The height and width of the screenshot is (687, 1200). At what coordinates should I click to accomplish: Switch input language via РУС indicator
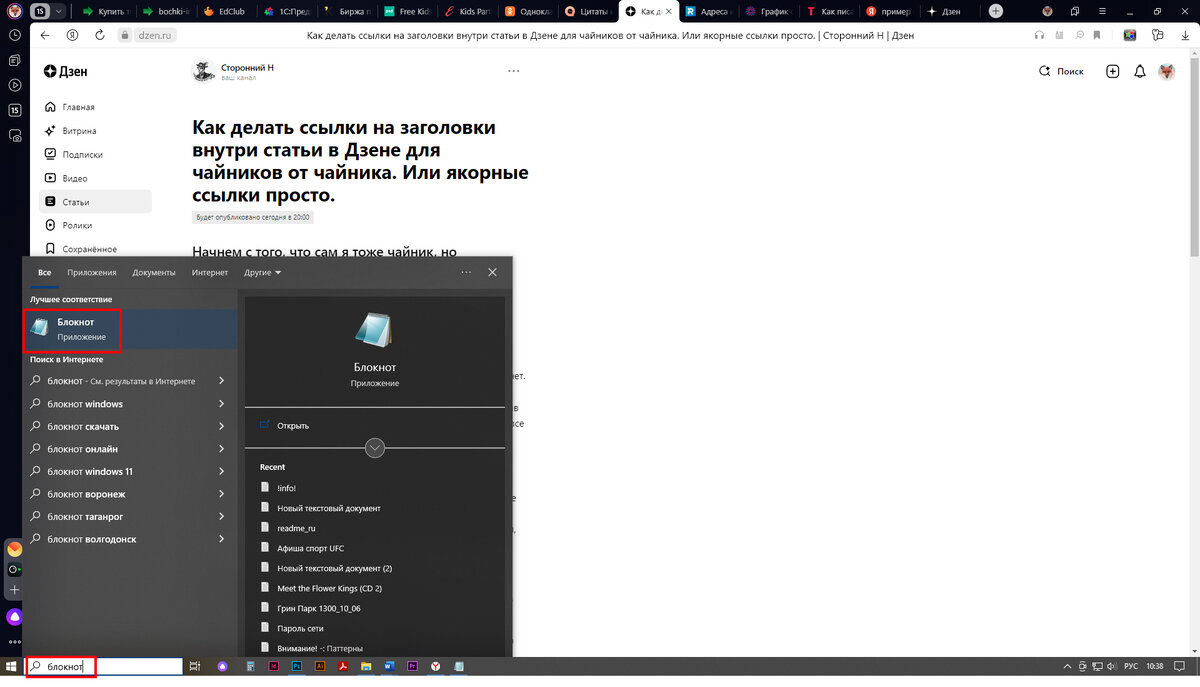point(1131,666)
